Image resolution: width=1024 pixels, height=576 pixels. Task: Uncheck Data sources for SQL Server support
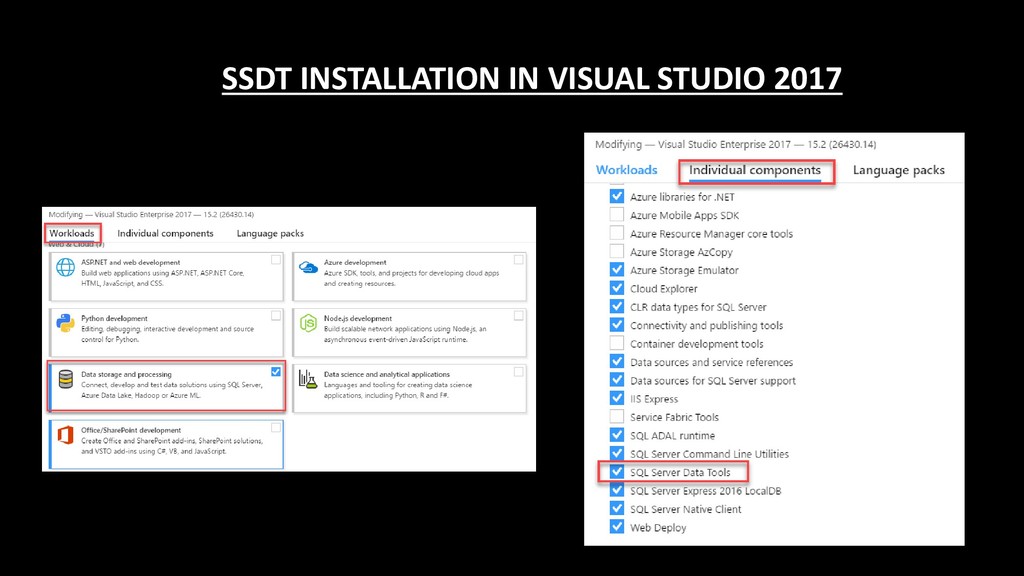tap(616, 379)
